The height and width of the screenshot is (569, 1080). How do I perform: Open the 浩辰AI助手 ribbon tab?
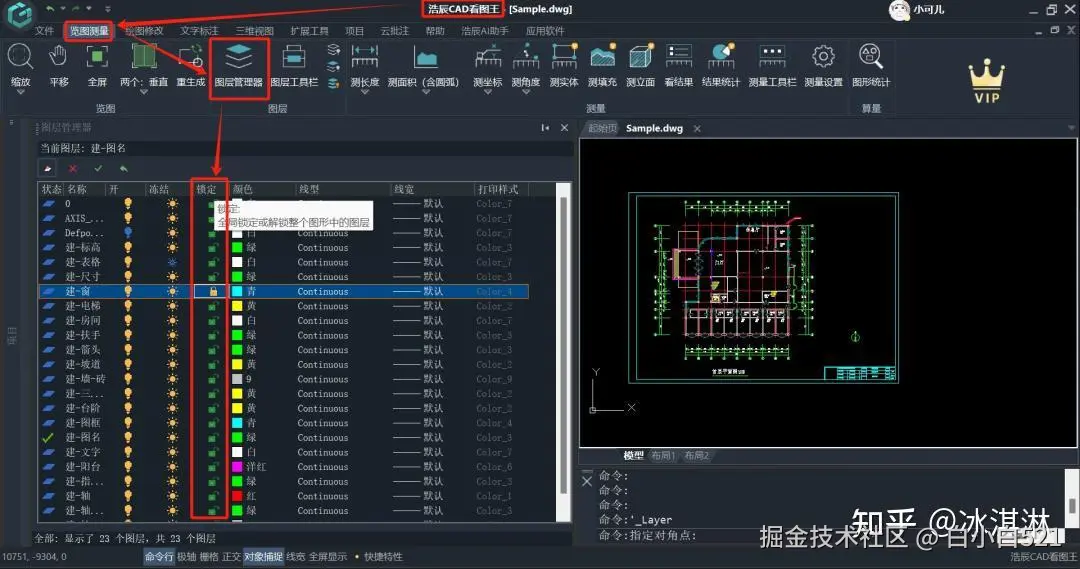(x=485, y=31)
